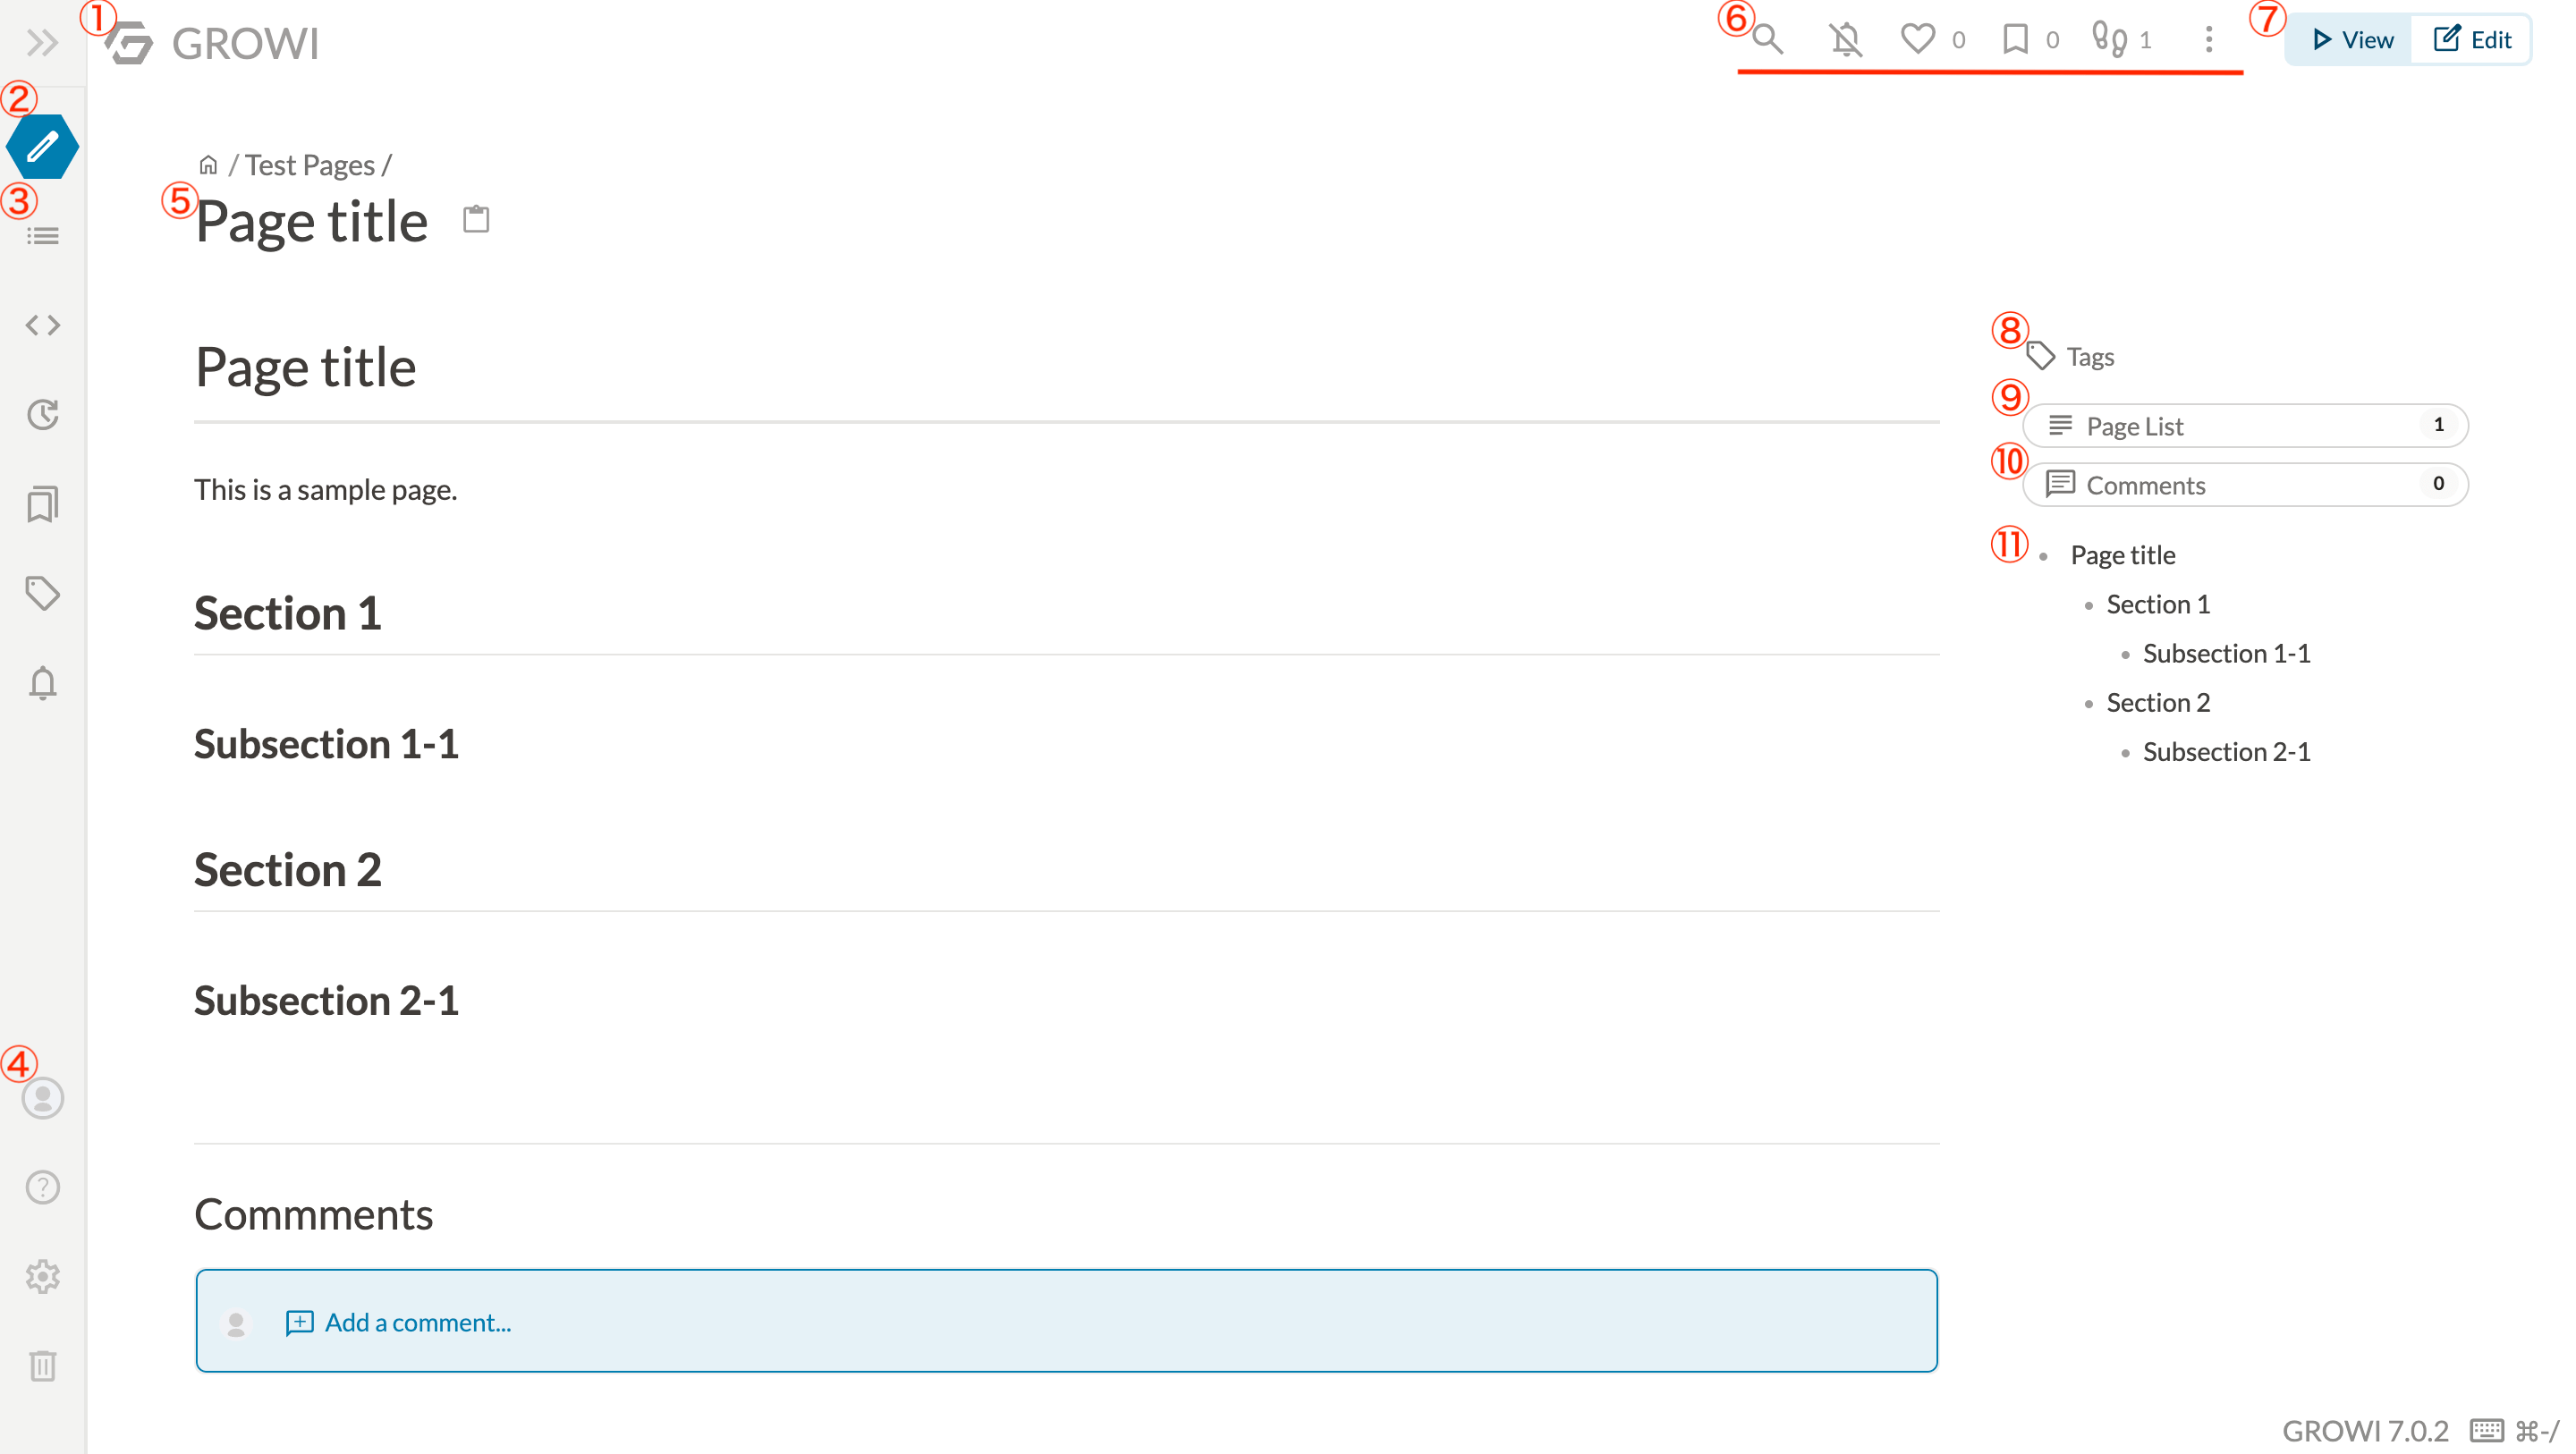Open the table of contents sidebar icon
Image resolution: width=2576 pixels, height=1454 pixels.
pos(42,235)
